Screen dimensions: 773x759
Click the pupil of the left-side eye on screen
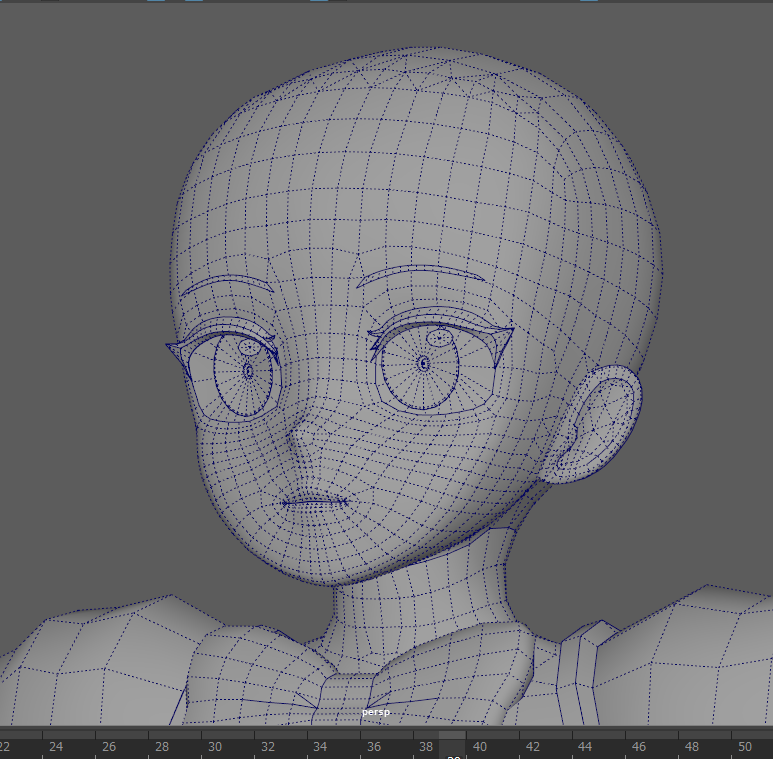[248, 371]
